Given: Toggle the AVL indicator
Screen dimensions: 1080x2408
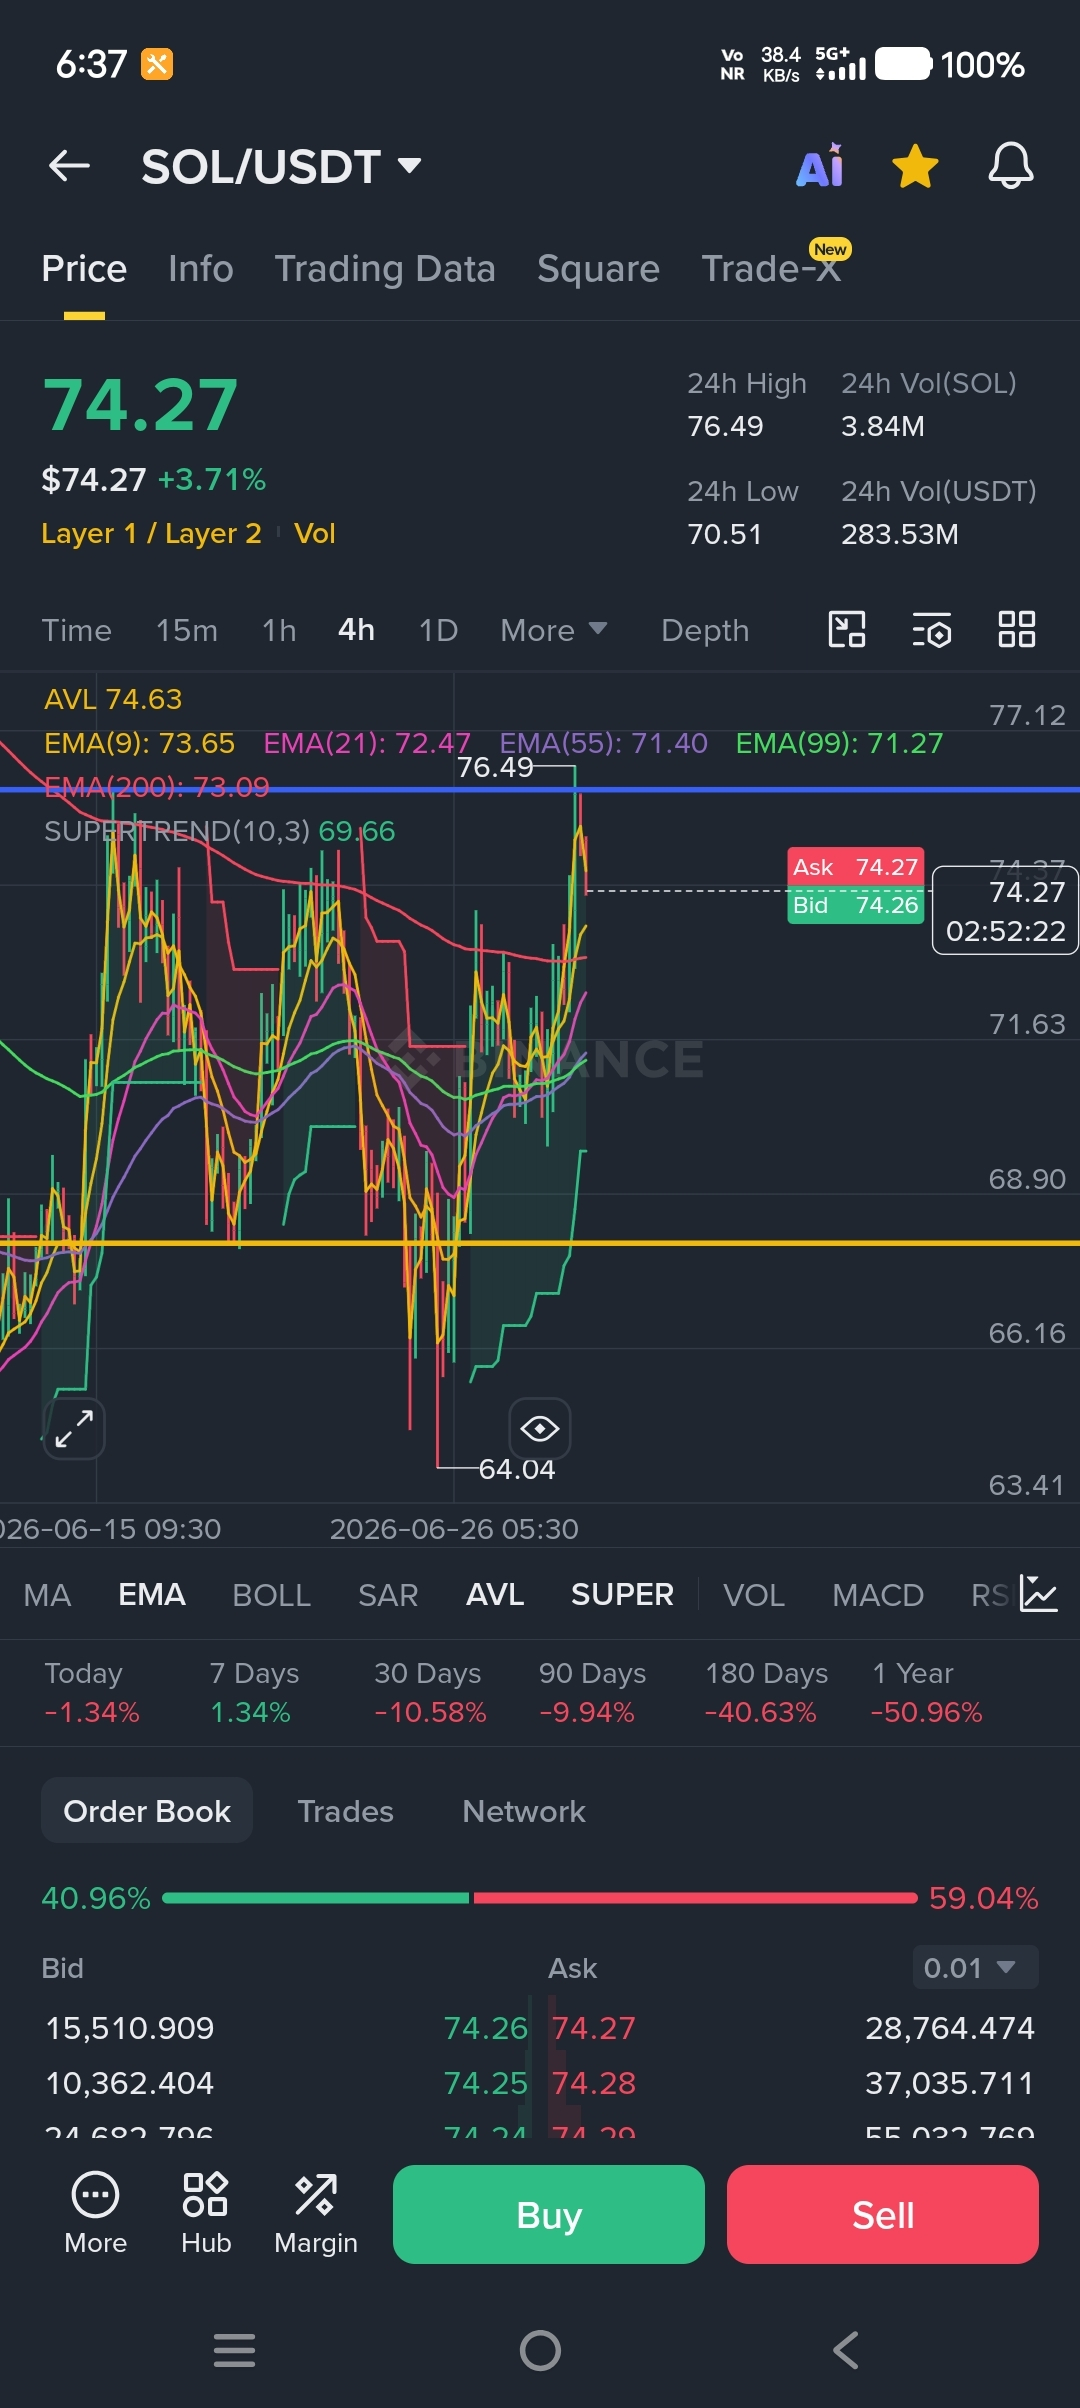Looking at the screenshot, I should (x=495, y=1594).
